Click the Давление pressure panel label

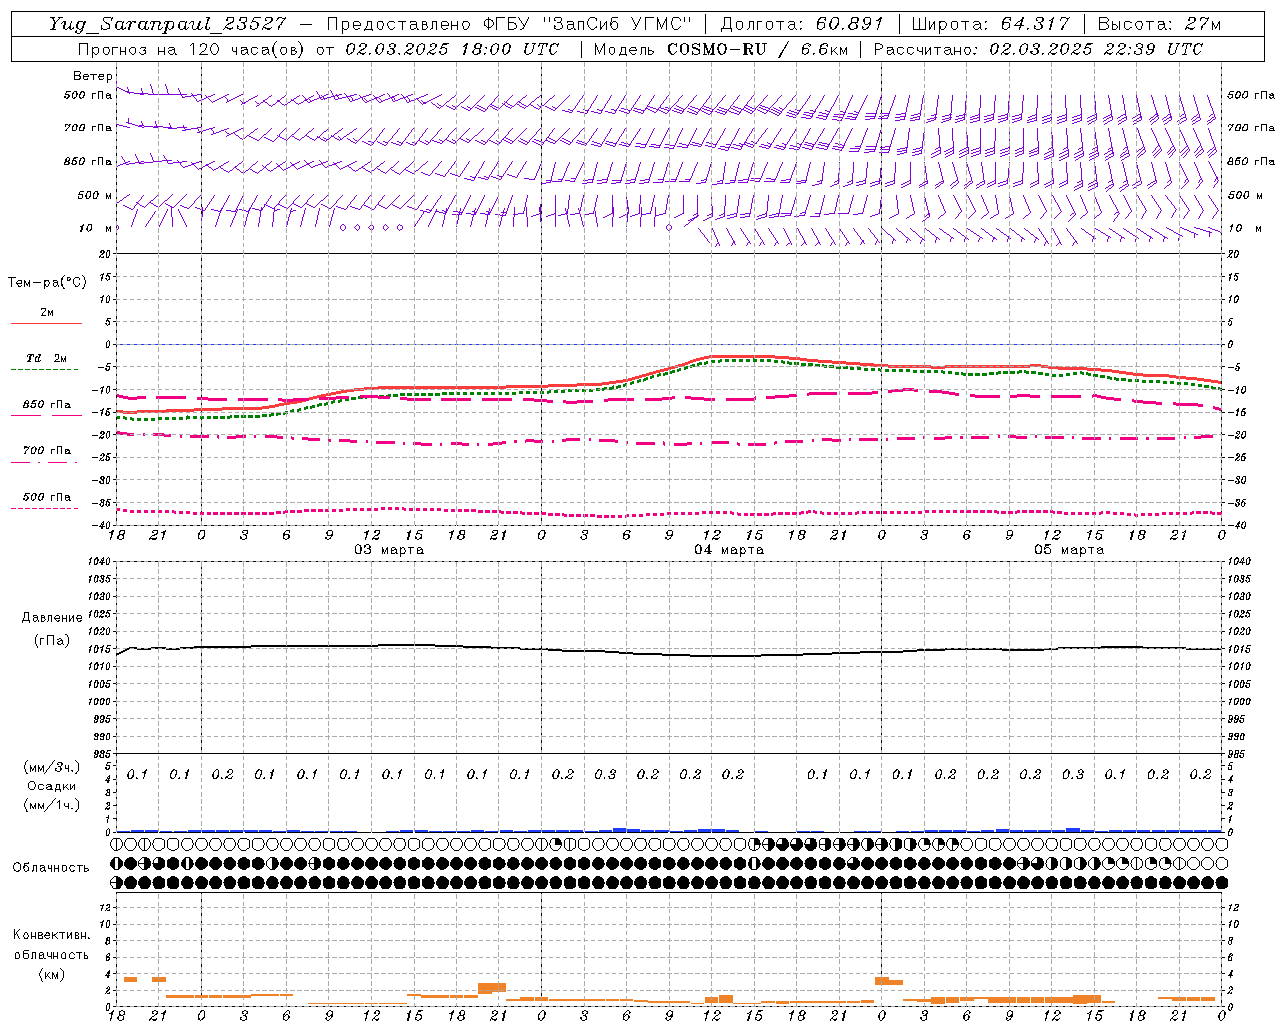[52, 618]
